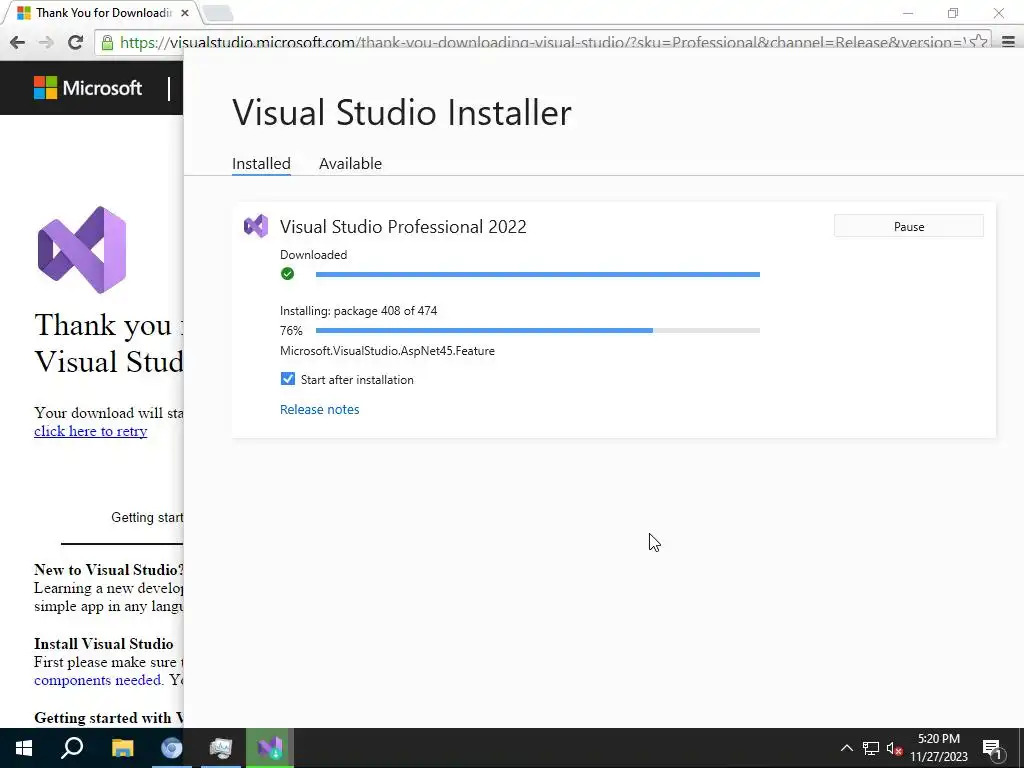1024x768 pixels.
Task: Switch to Chromium browser in the taskbar
Action: [172, 748]
